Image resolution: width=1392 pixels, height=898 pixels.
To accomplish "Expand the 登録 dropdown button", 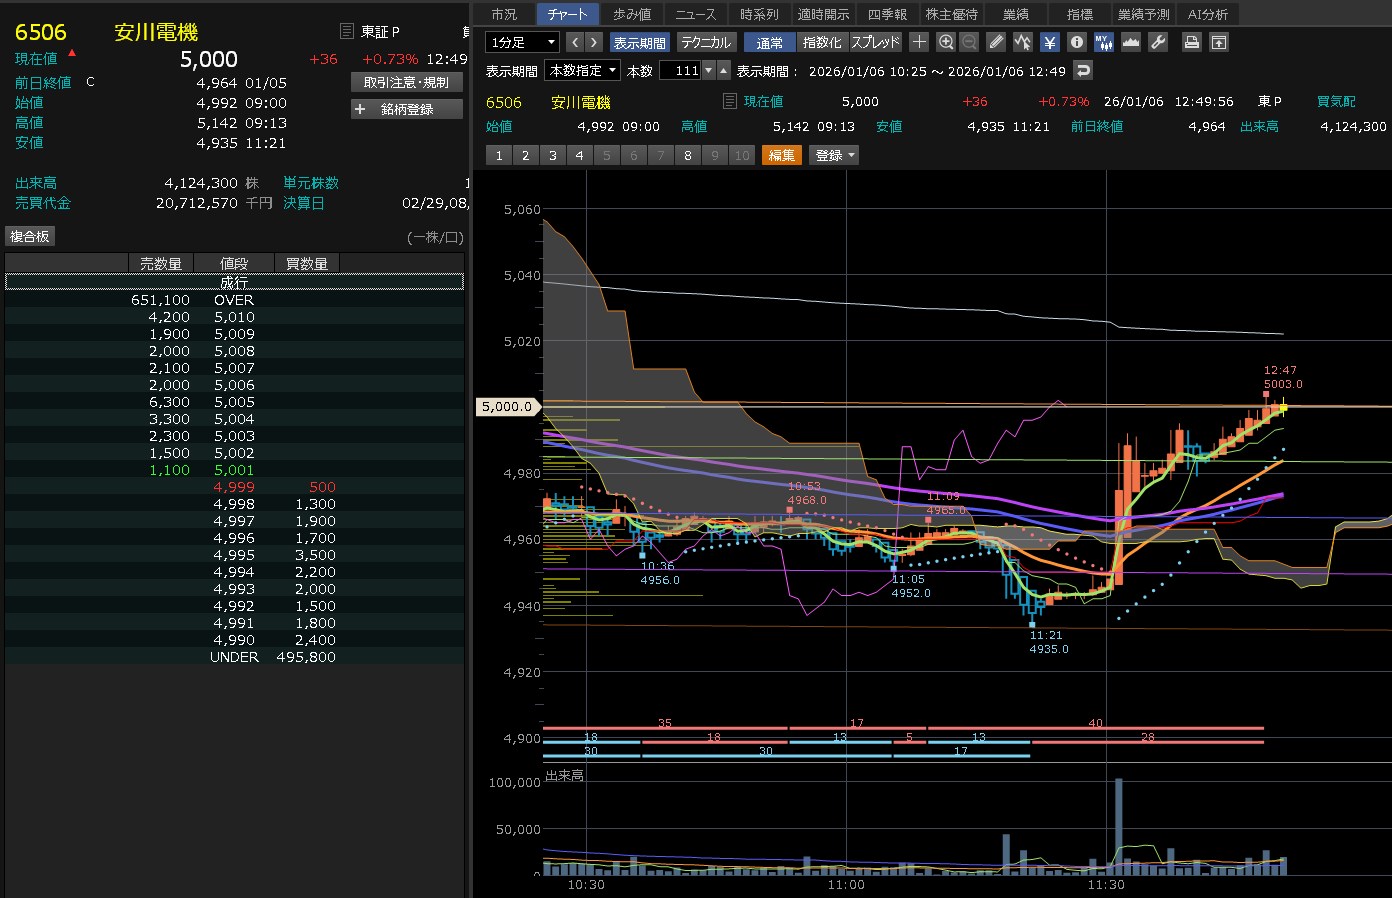I will tap(836, 155).
